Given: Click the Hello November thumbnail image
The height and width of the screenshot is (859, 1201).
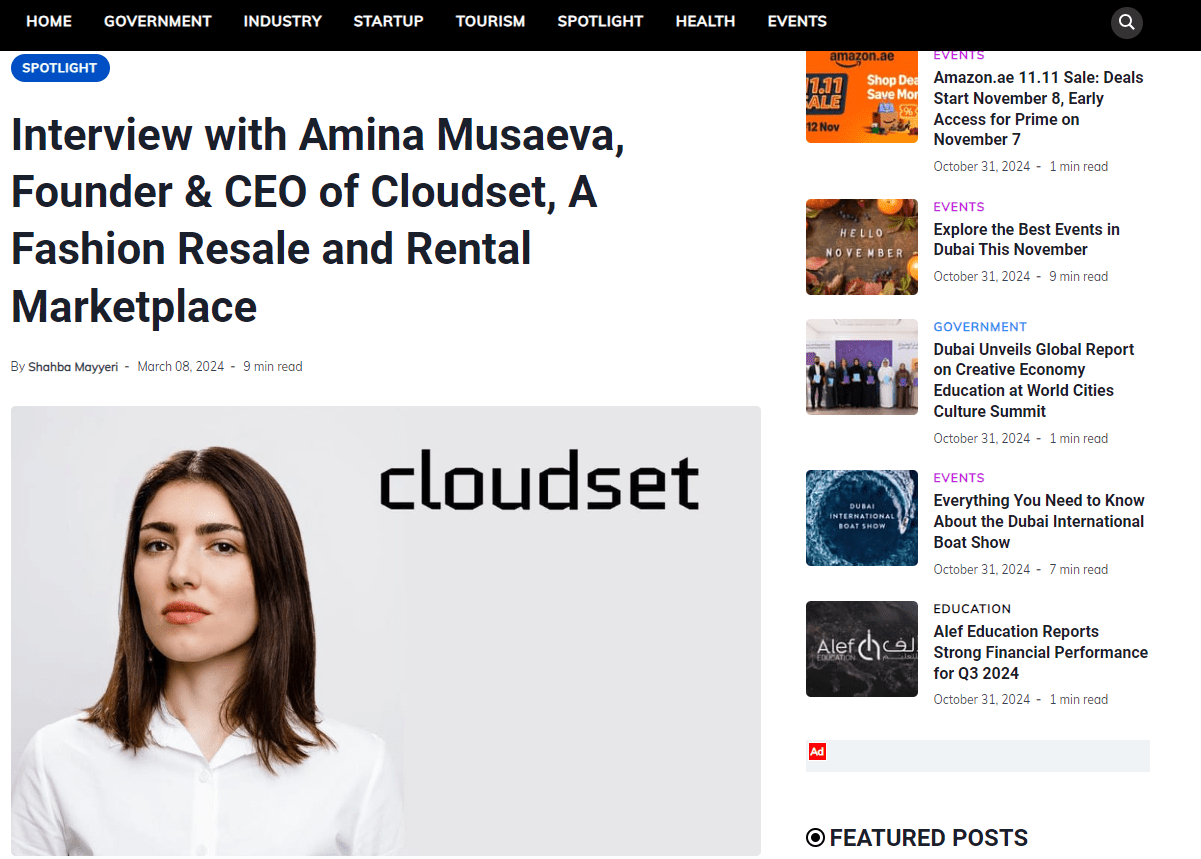Looking at the screenshot, I should [862, 247].
